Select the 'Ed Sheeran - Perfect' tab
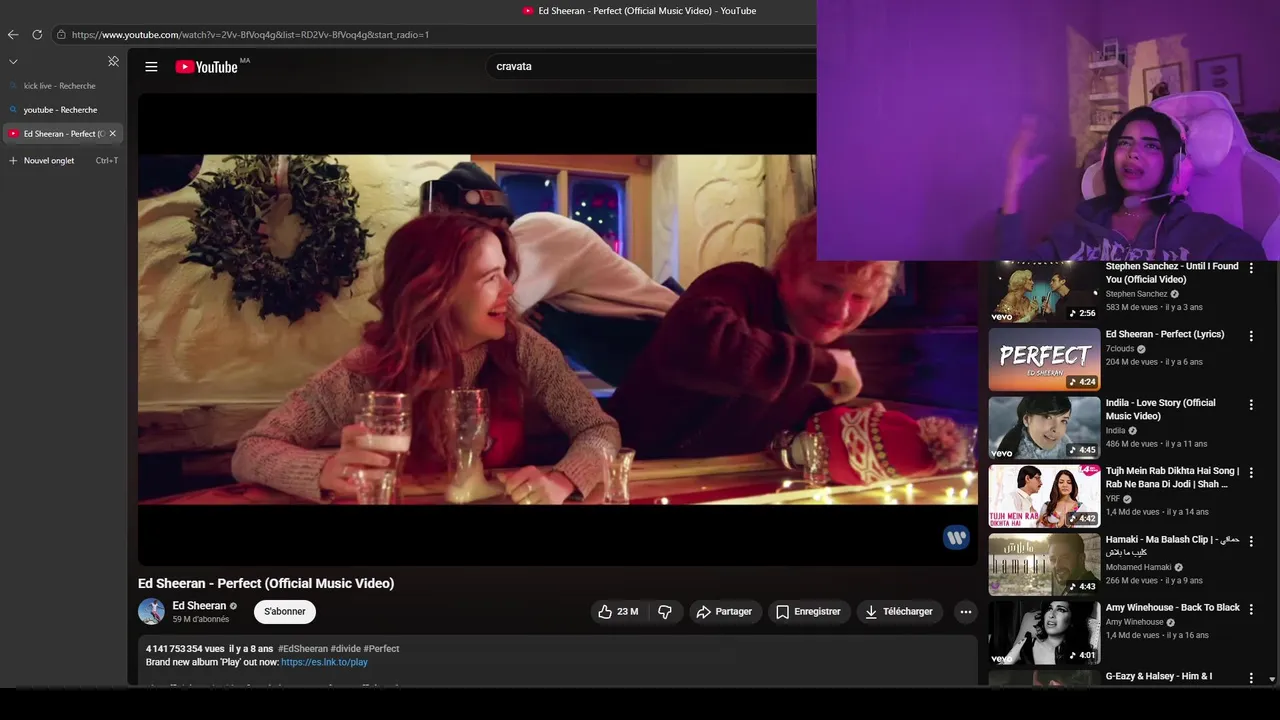This screenshot has width=1280, height=720. 63,133
